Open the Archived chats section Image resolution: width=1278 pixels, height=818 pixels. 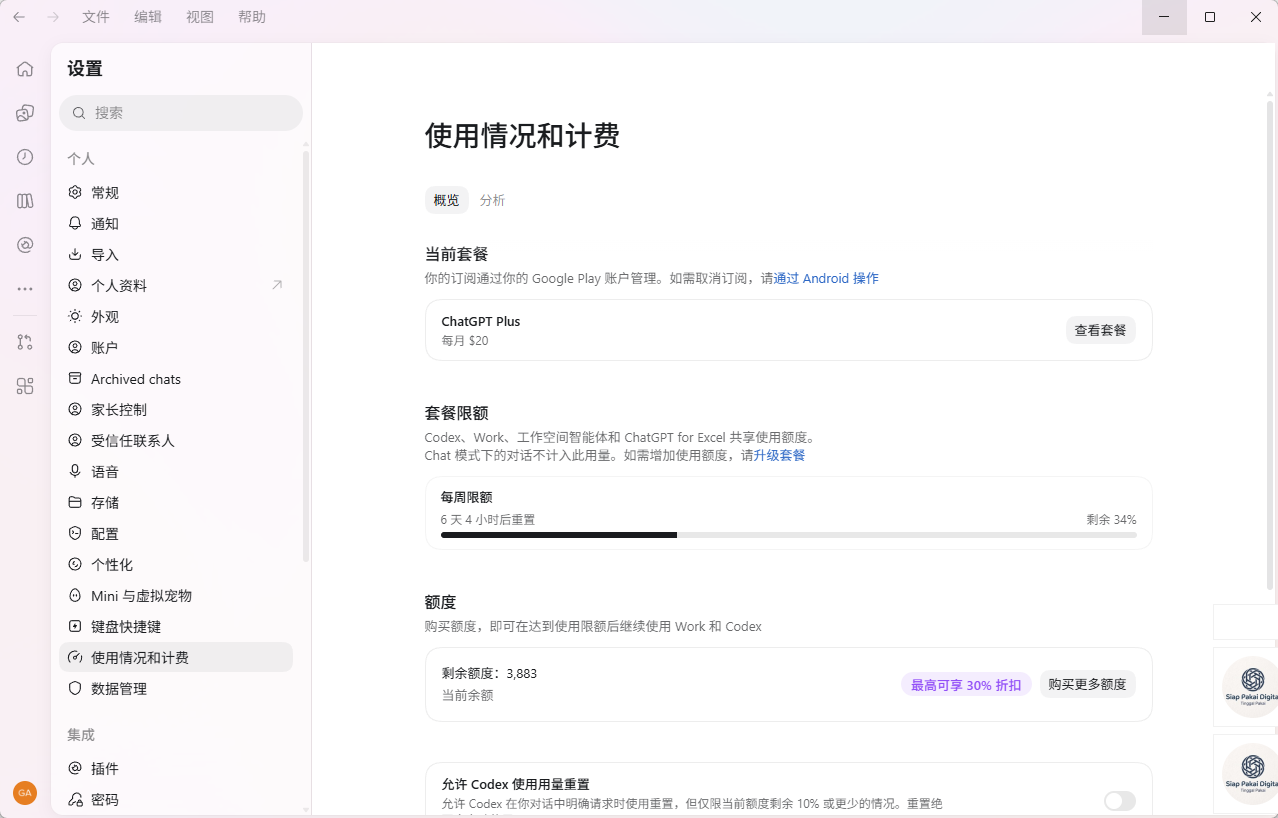point(176,379)
